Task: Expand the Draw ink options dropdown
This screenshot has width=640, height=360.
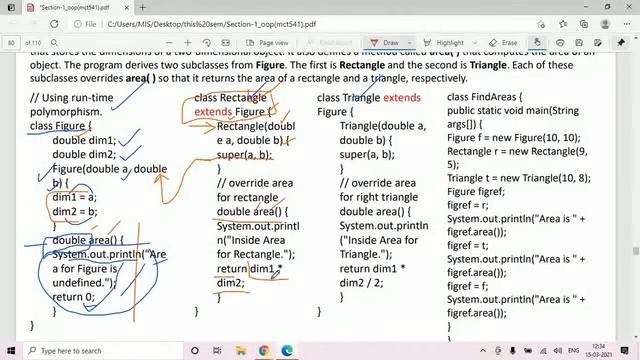Action: 409,42
